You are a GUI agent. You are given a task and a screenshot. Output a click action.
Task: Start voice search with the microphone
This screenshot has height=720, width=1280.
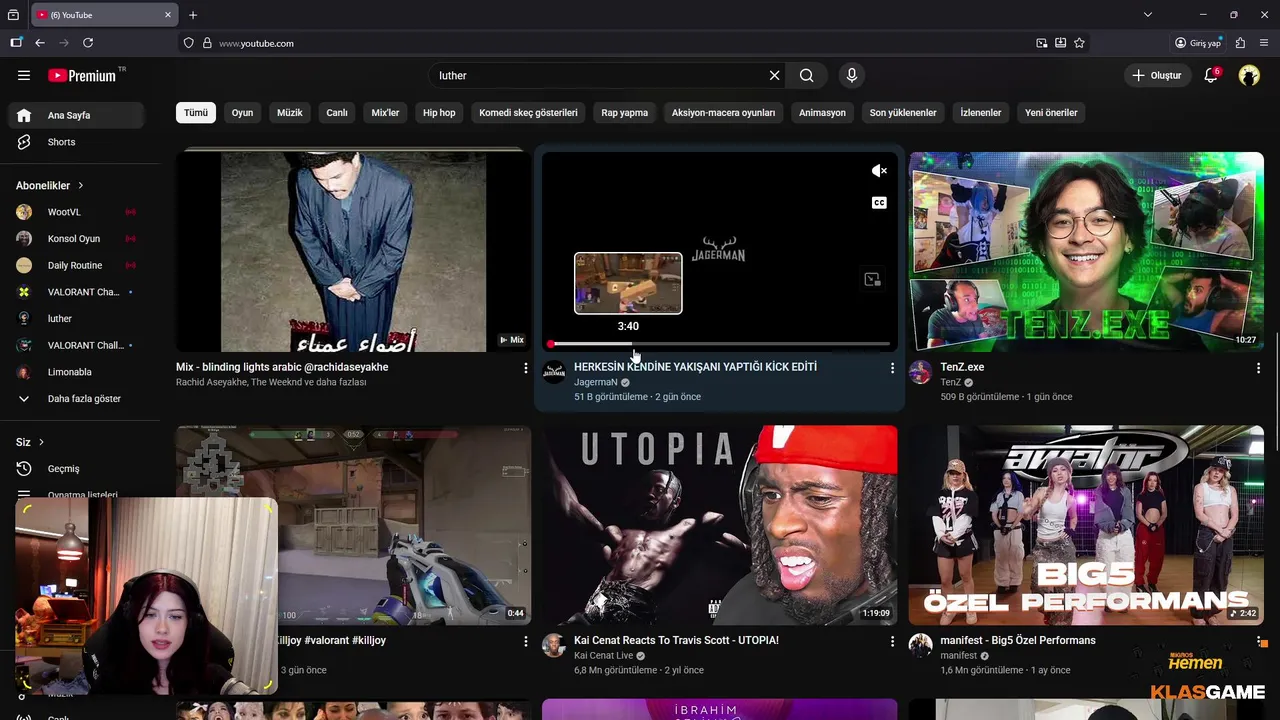click(x=852, y=75)
